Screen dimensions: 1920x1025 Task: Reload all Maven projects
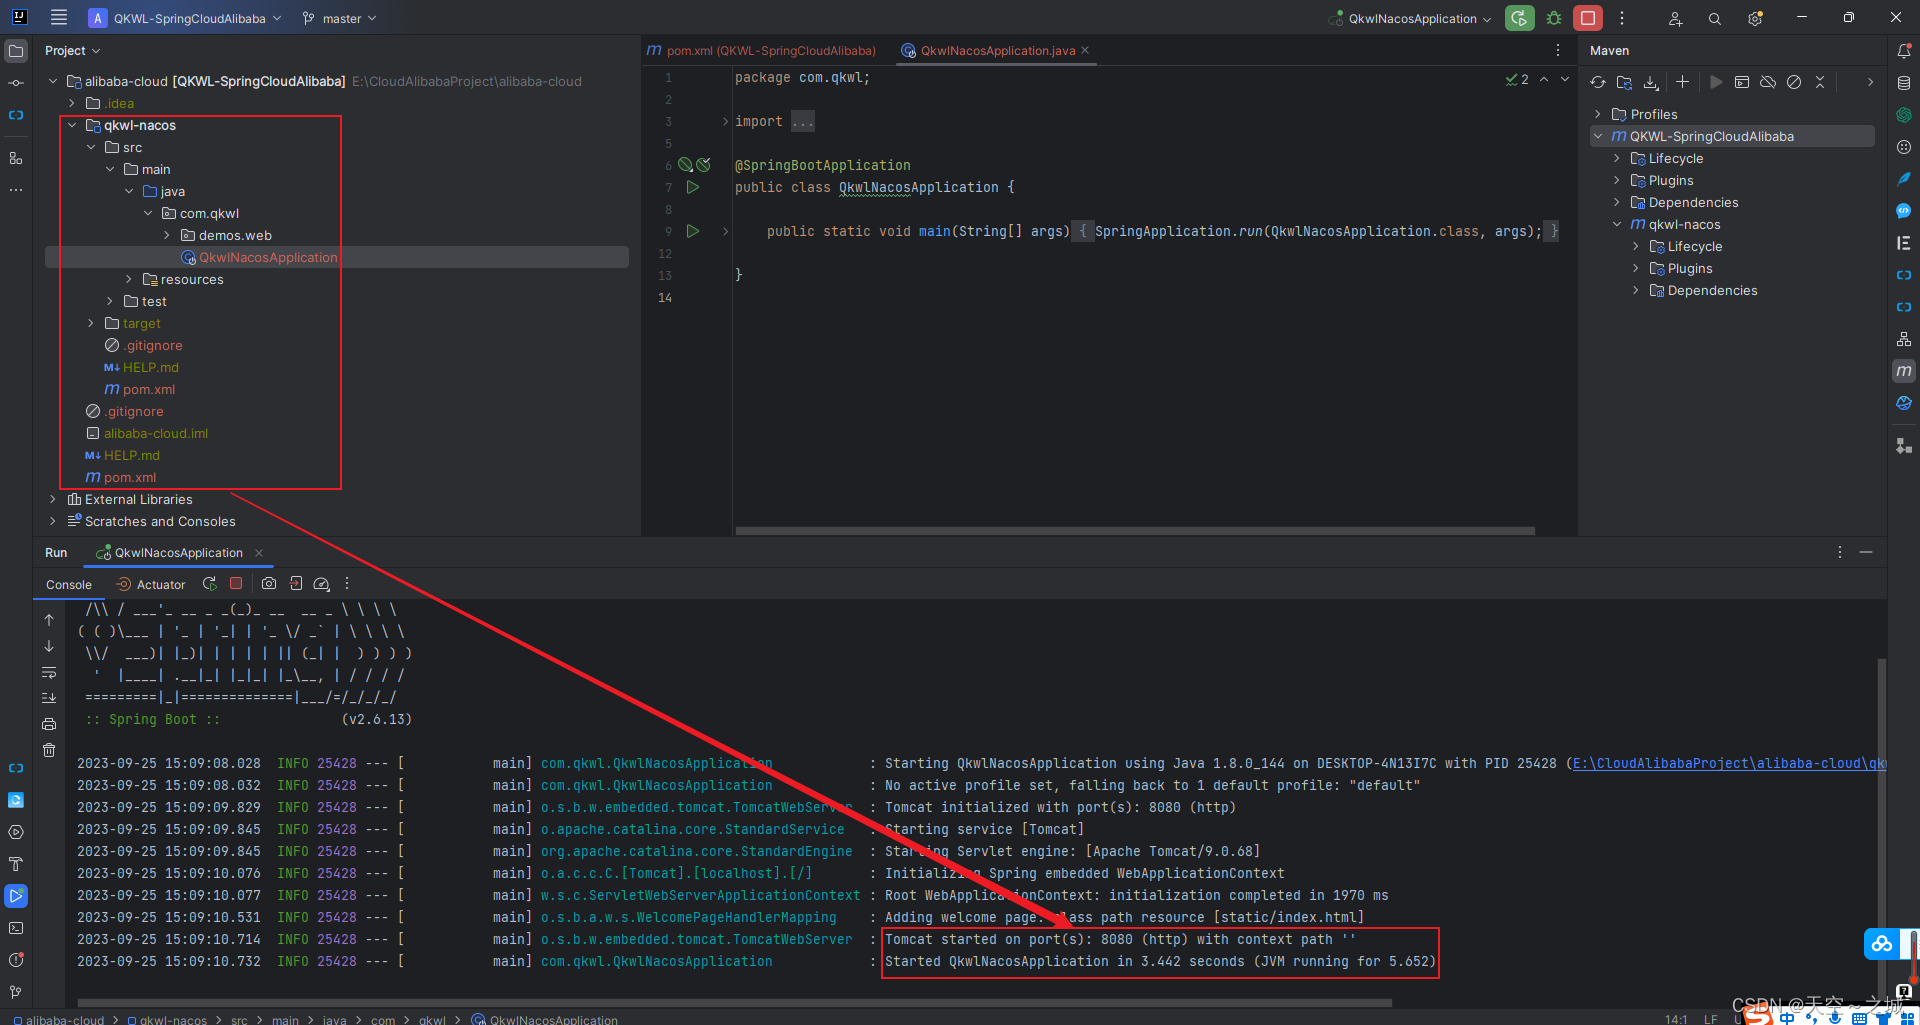pos(1598,82)
